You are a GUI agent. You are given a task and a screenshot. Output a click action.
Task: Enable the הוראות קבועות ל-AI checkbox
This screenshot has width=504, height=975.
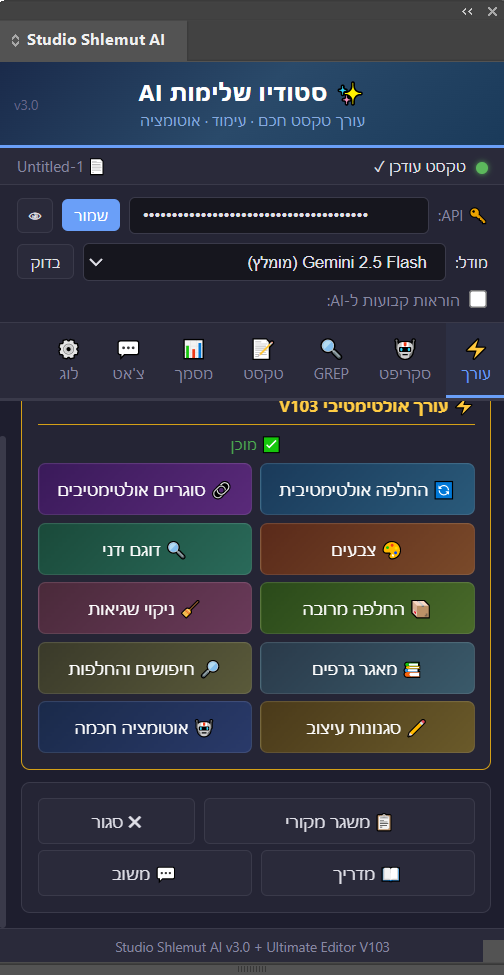click(x=478, y=300)
